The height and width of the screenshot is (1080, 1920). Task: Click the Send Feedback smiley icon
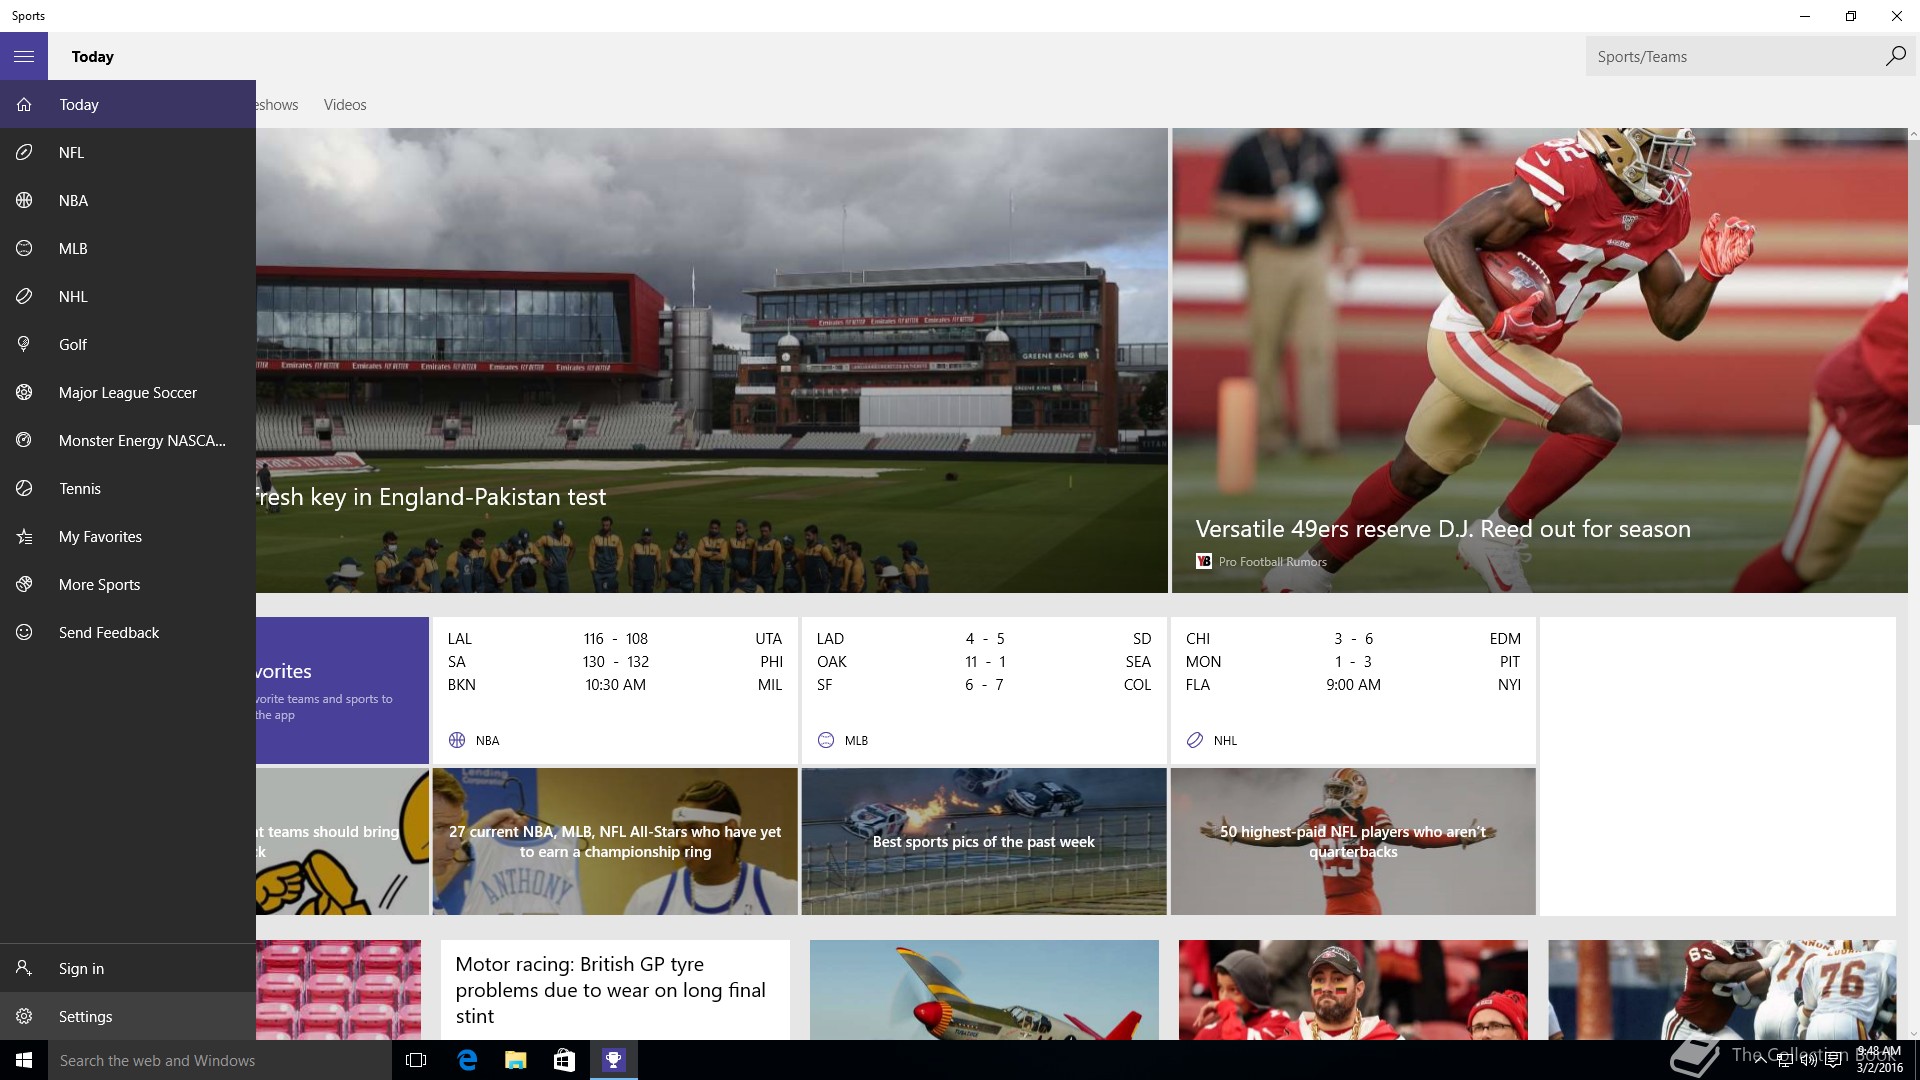pyautogui.click(x=24, y=632)
